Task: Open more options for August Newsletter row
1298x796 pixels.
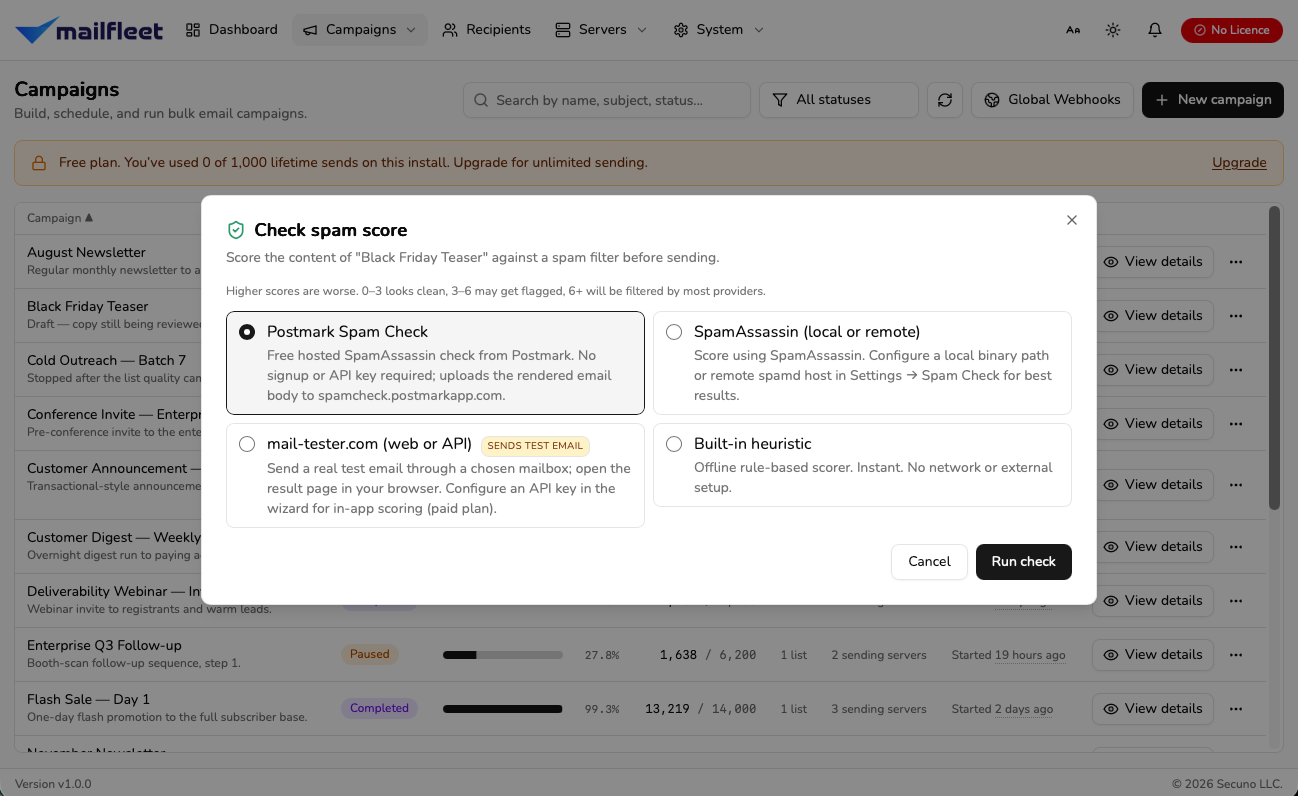Action: coord(1236,262)
